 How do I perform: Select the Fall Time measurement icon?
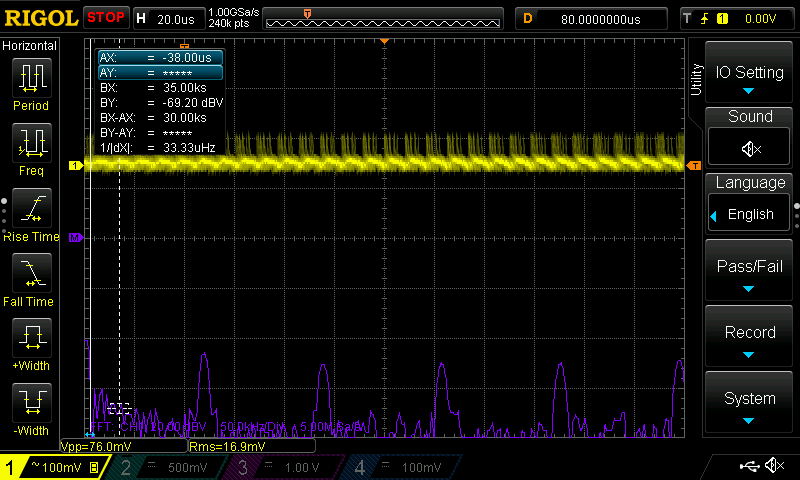tap(31, 277)
